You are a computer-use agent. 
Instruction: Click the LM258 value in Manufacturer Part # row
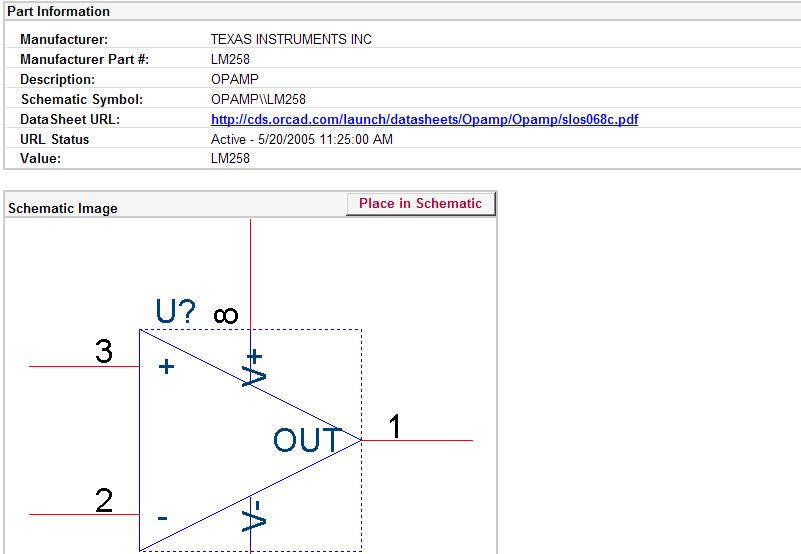coord(230,59)
